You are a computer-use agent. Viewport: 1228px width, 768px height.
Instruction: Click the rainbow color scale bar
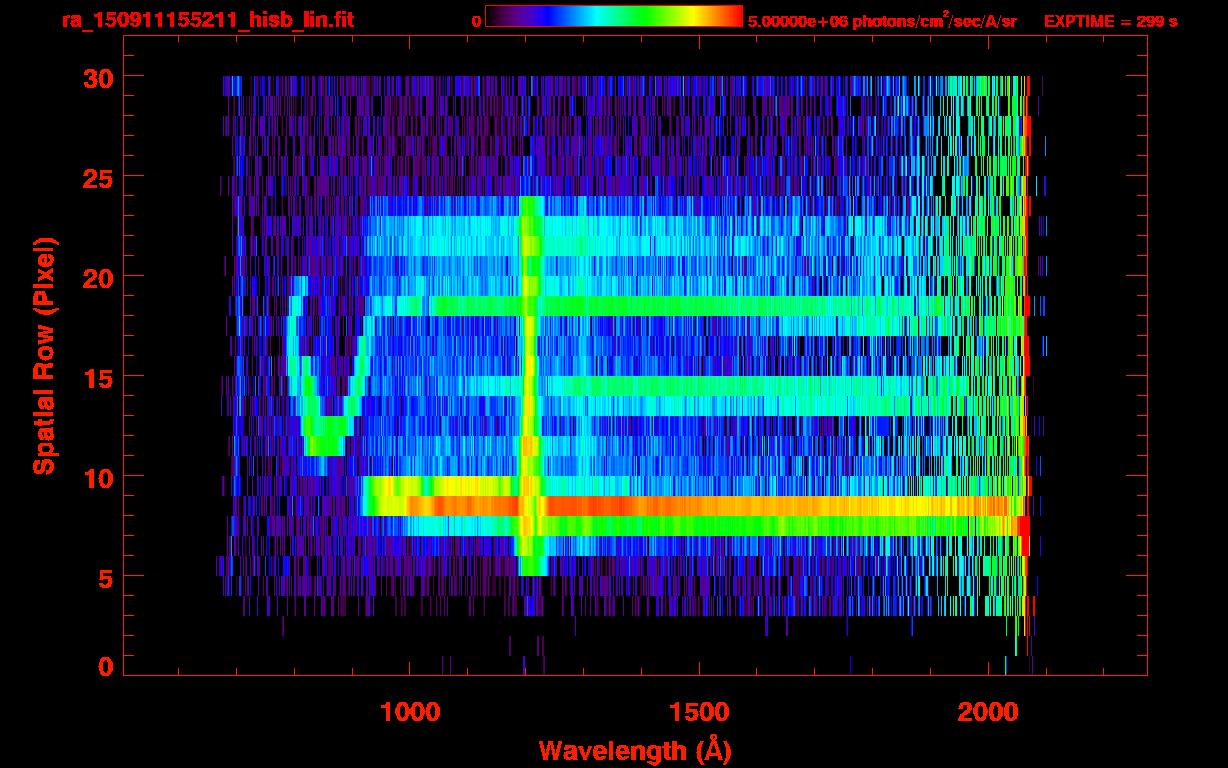click(x=614, y=17)
